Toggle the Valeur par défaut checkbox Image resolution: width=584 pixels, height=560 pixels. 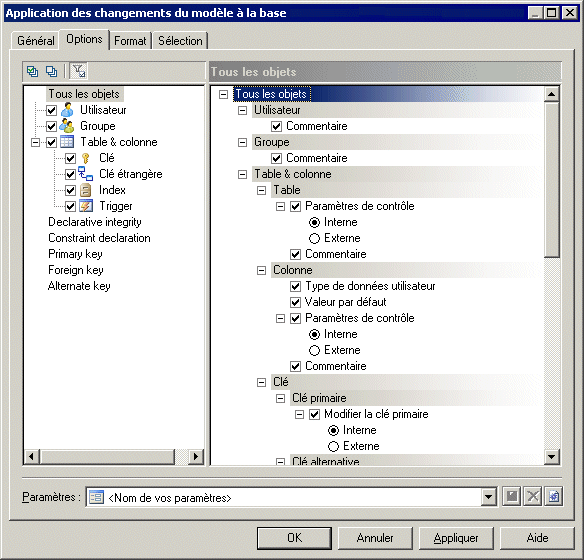click(x=295, y=302)
